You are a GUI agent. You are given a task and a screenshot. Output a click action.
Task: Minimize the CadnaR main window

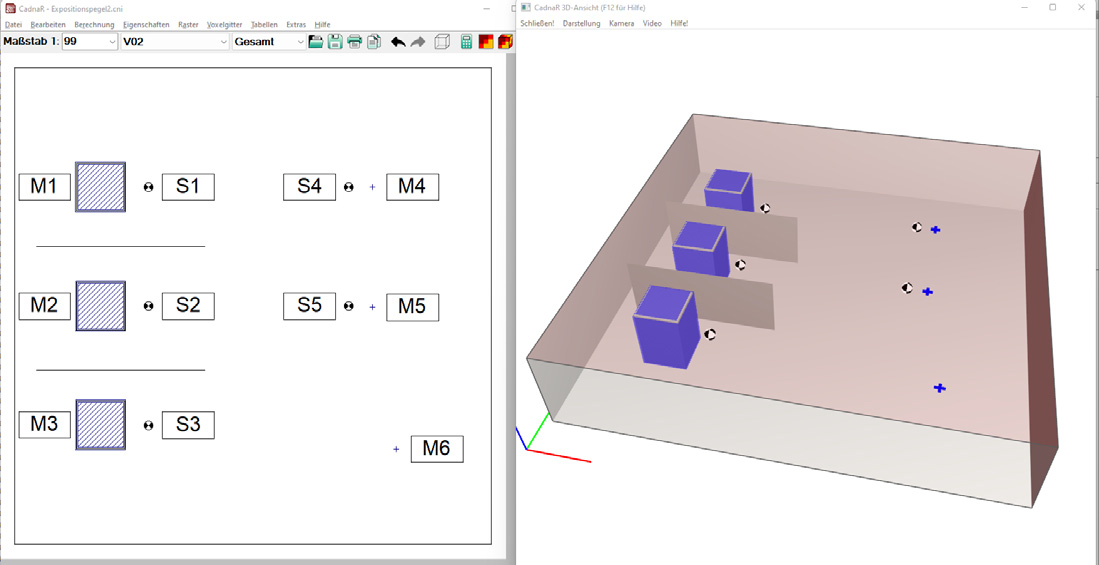click(x=487, y=7)
